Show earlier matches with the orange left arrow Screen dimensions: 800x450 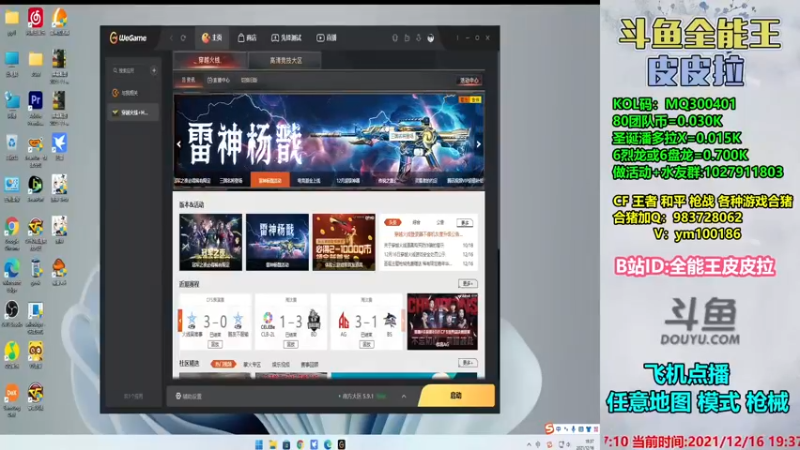180,321
